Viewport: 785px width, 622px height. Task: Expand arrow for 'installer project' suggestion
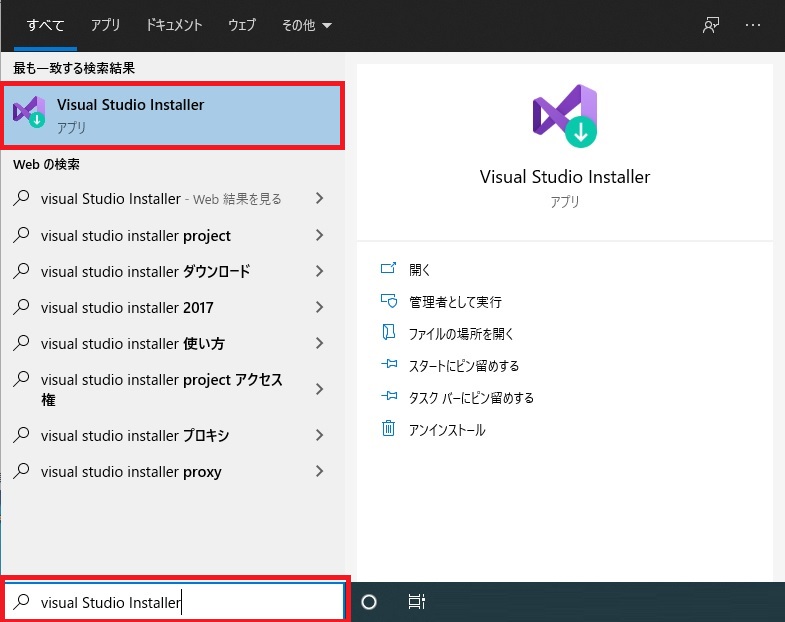[319, 235]
